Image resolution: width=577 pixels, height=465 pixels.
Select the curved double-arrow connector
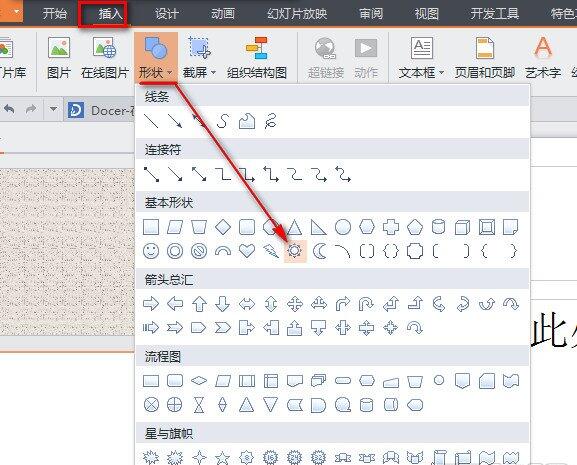(343, 174)
